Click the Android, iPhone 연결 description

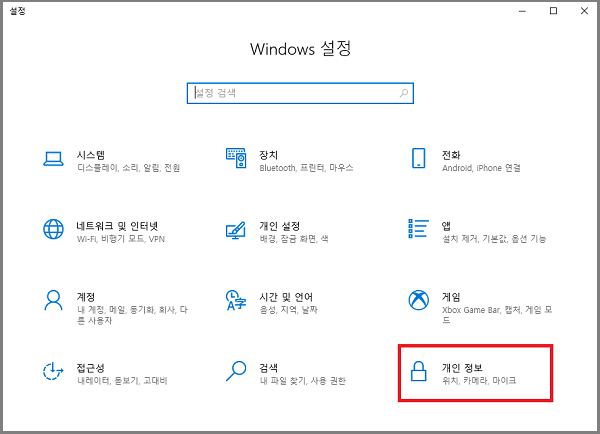(481, 168)
